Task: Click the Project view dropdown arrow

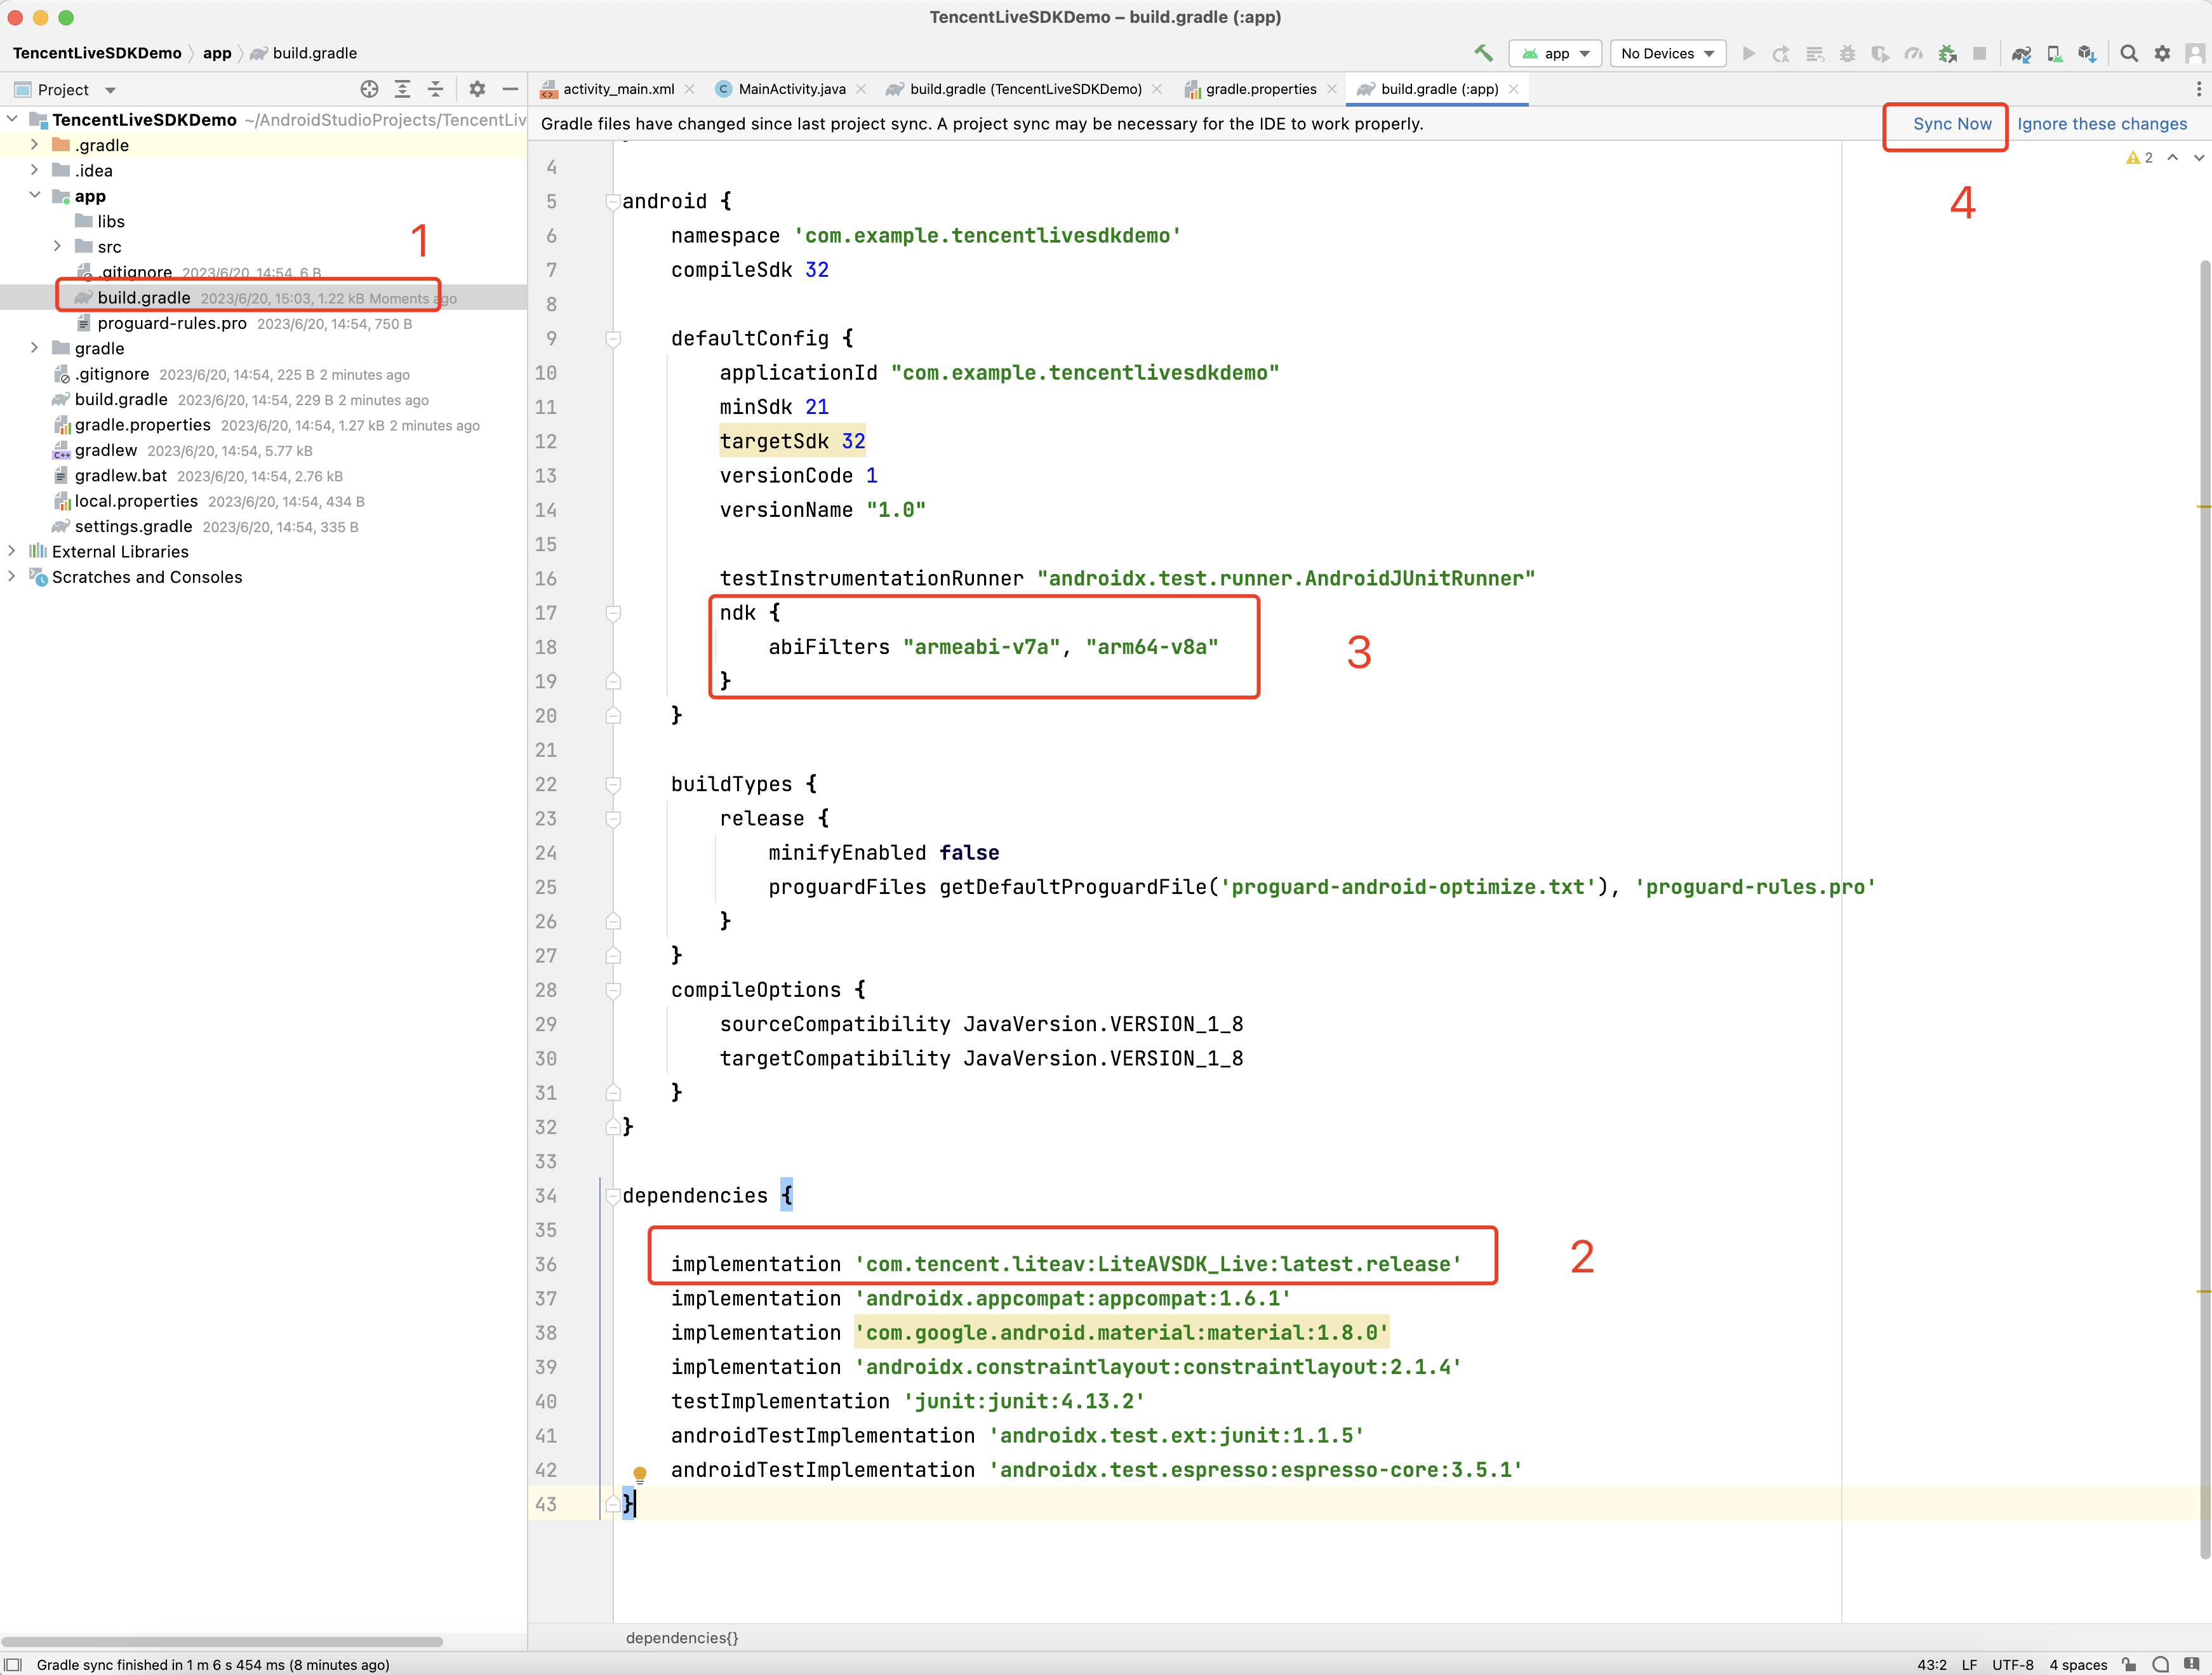Action: point(109,88)
